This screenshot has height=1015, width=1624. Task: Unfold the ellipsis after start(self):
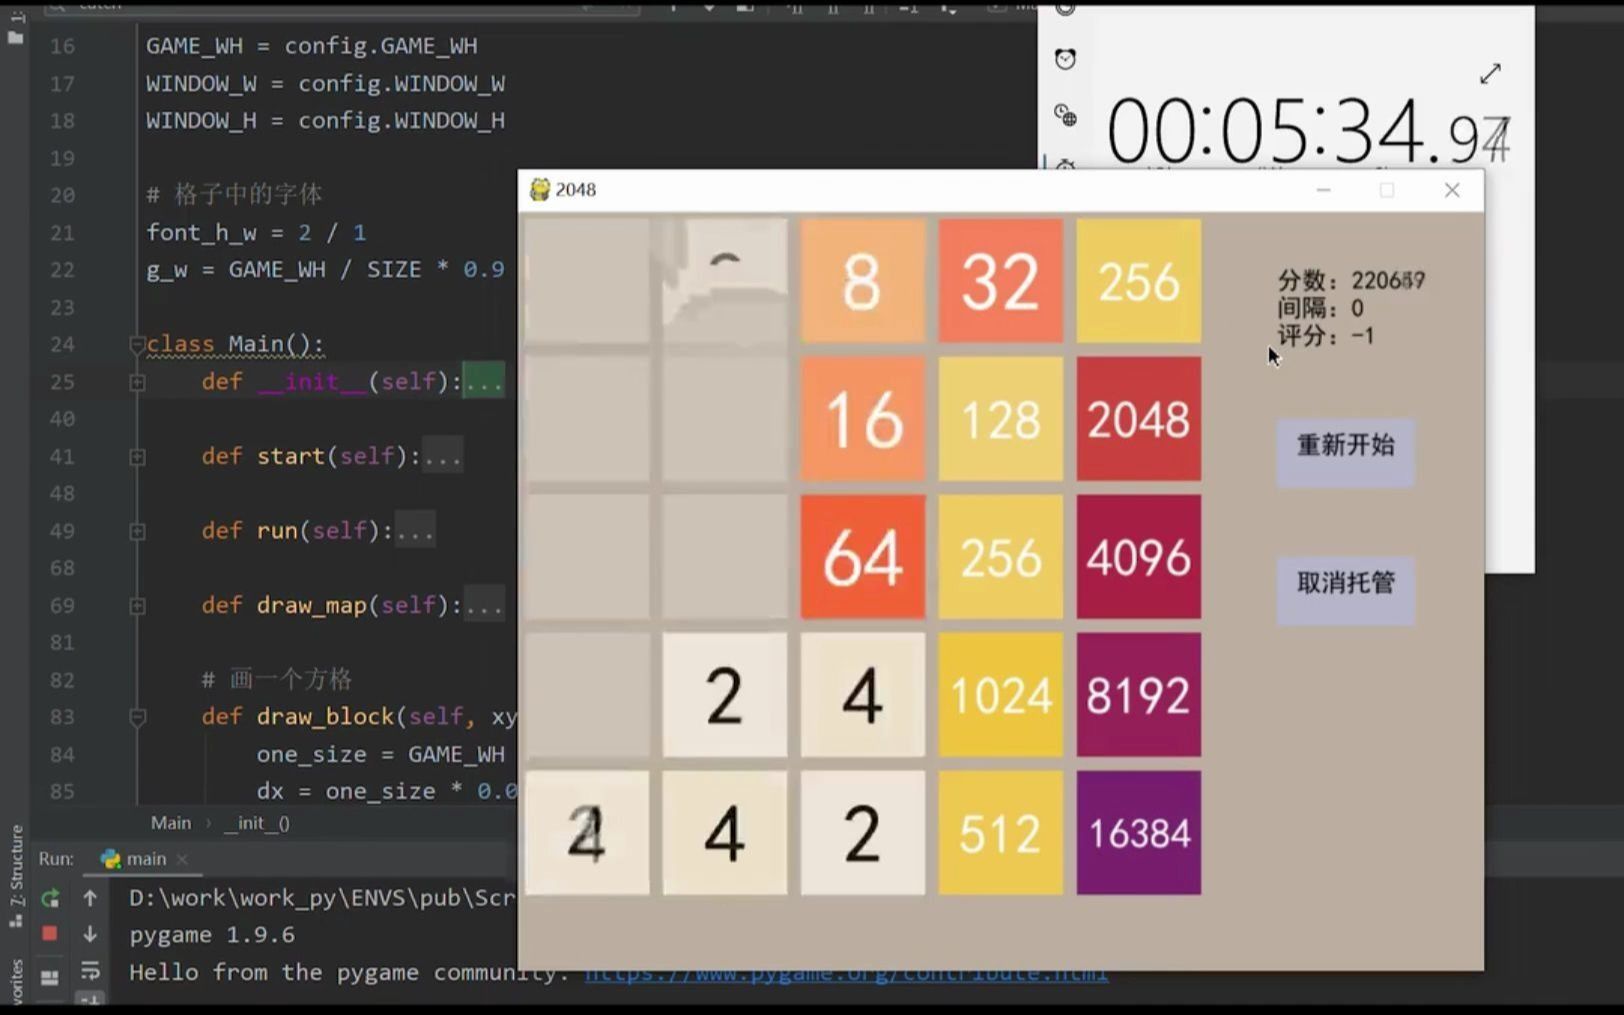coord(442,457)
